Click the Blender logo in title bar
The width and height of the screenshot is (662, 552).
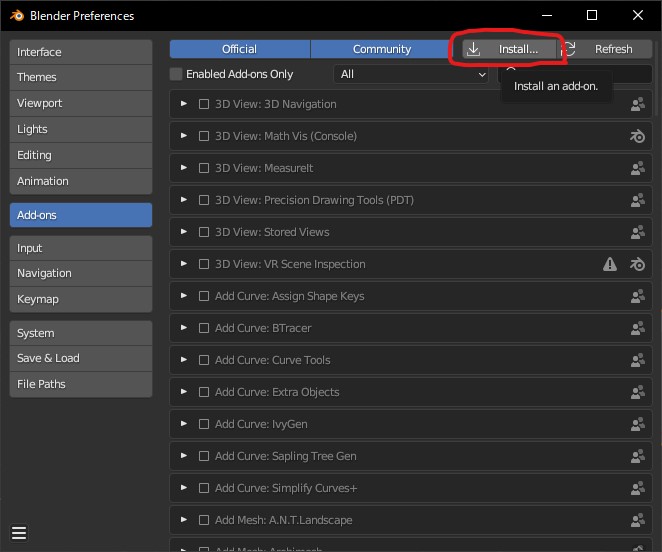coord(17,16)
